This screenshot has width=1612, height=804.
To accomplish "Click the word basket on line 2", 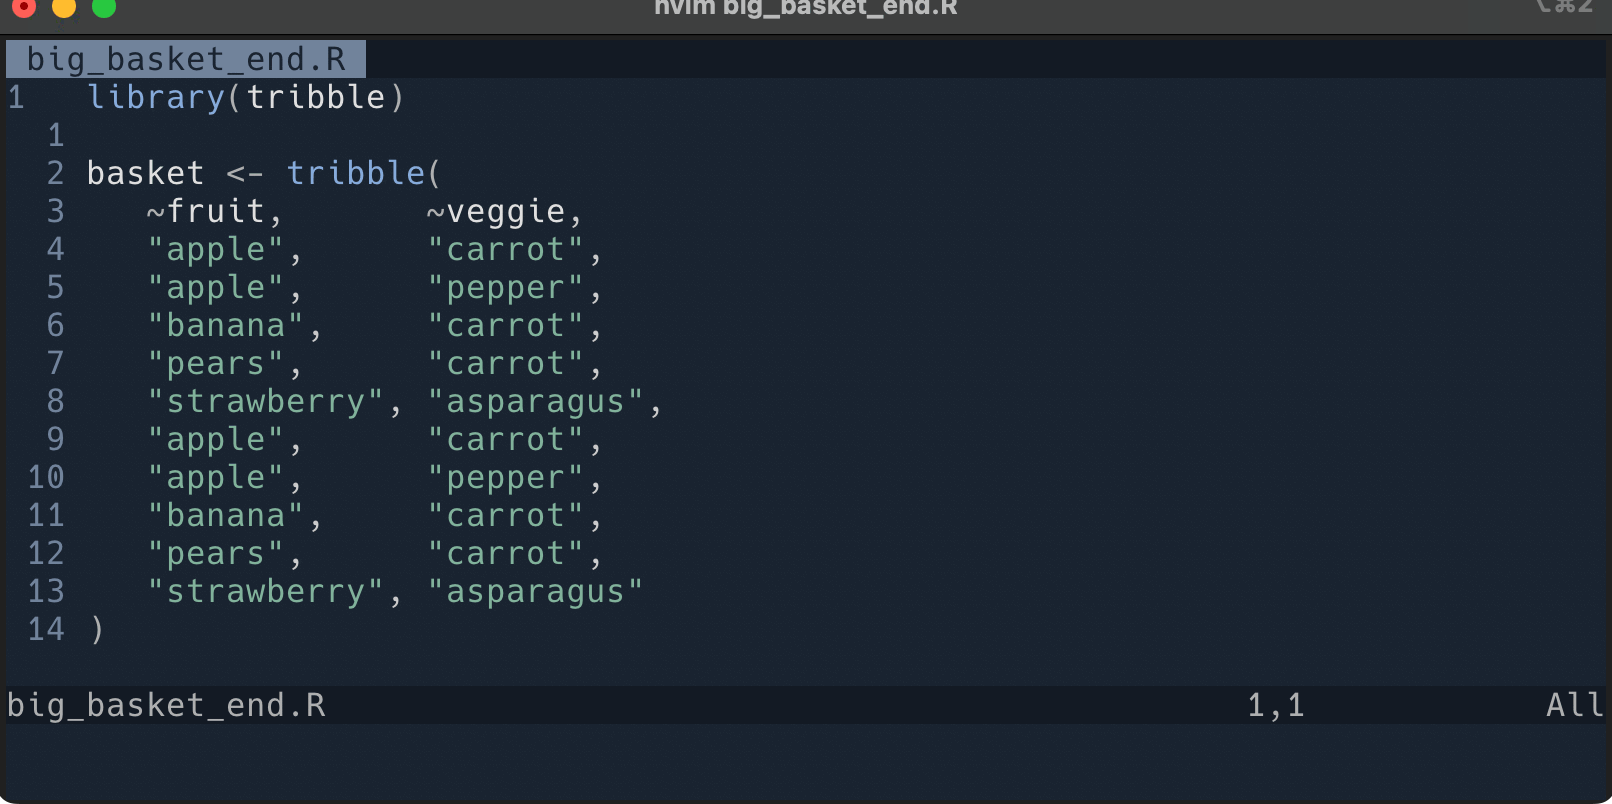I will pos(145,173).
